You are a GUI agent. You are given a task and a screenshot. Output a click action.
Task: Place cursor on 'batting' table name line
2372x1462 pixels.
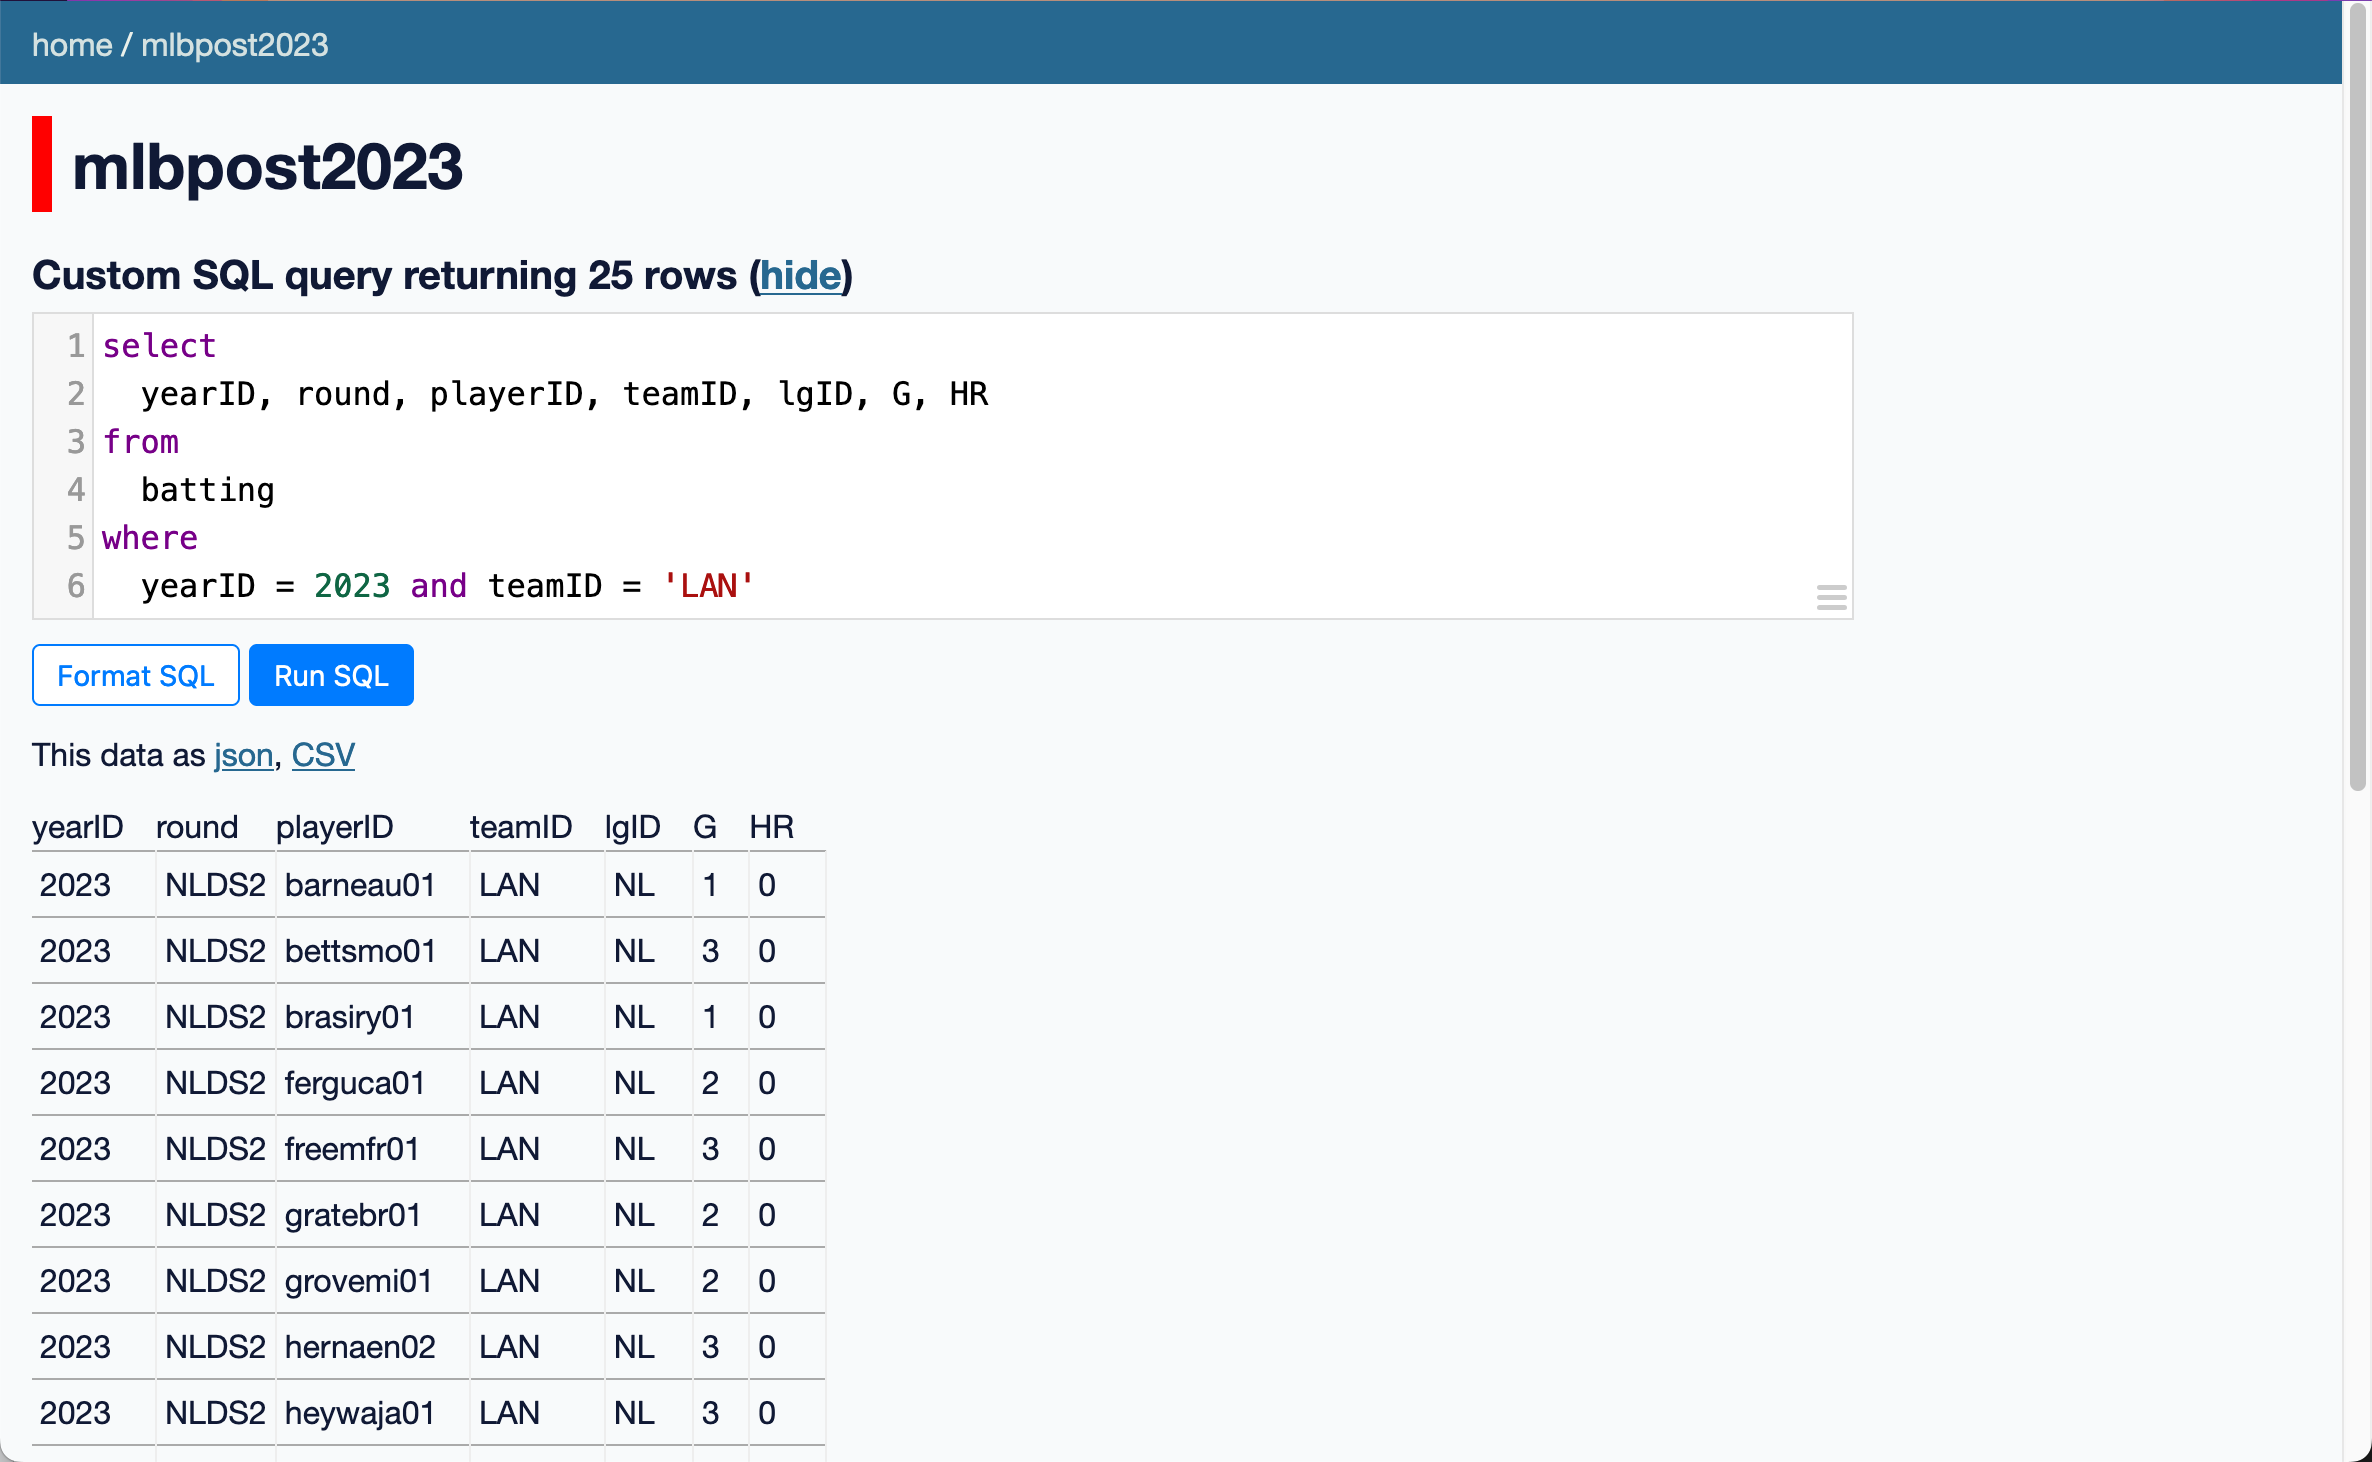207,490
